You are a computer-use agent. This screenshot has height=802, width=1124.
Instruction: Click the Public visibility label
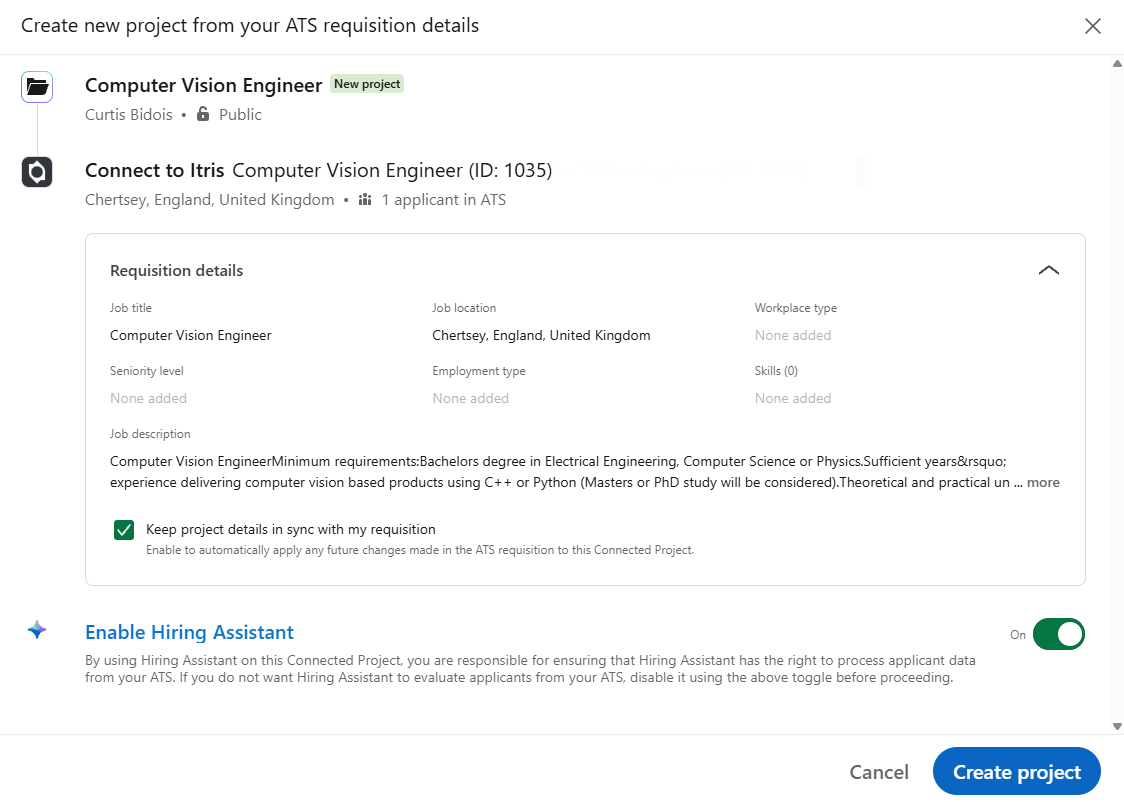[x=240, y=115]
